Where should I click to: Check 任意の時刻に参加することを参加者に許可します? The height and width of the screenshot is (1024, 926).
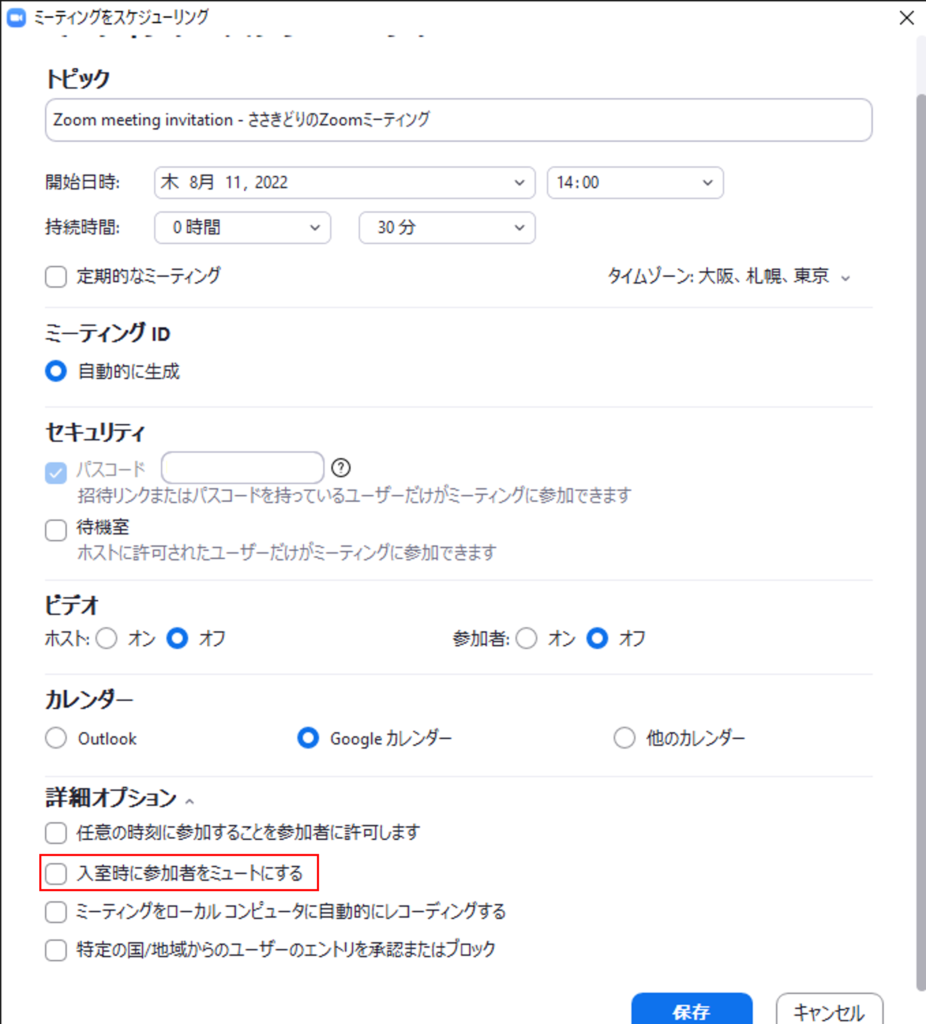click(56, 832)
